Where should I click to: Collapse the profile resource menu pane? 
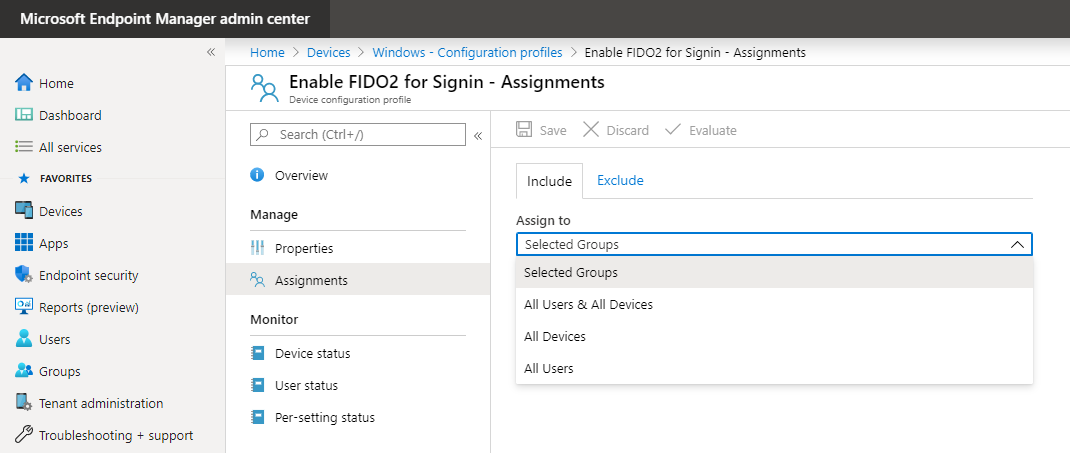tap(478, 135)
